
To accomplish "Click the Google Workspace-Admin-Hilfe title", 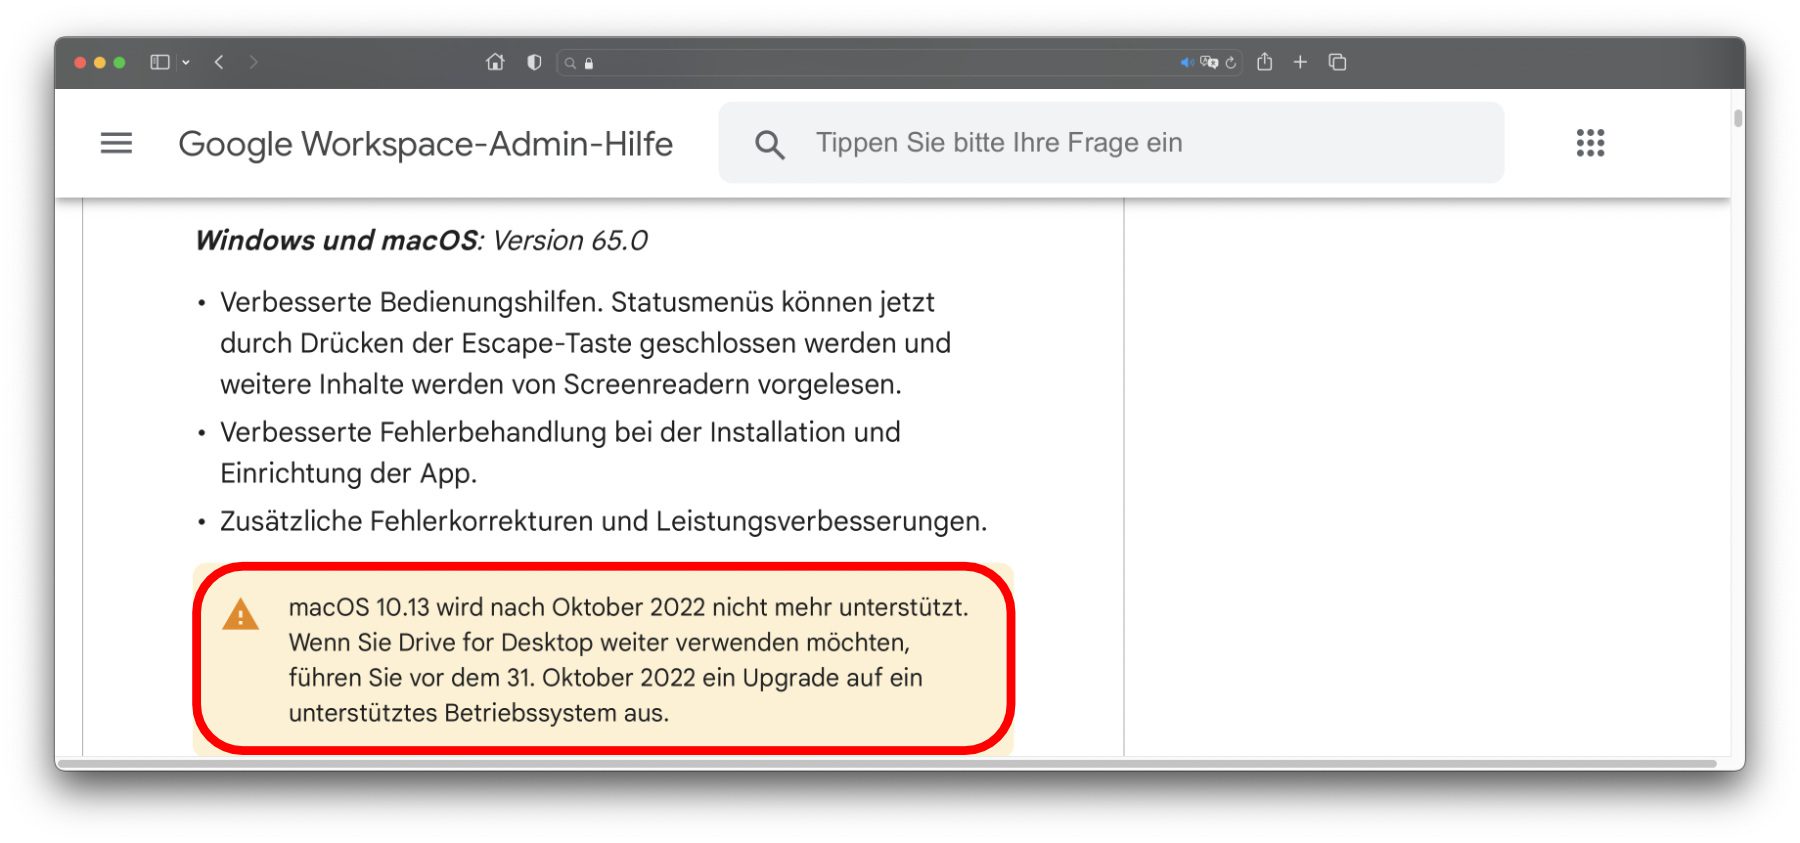I will click(425, 144).
